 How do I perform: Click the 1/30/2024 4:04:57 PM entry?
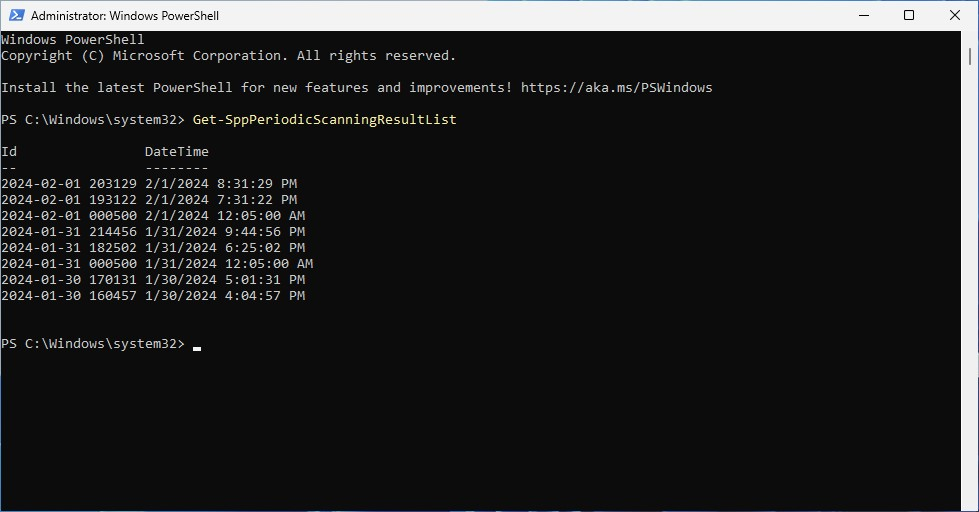(225, 295)
